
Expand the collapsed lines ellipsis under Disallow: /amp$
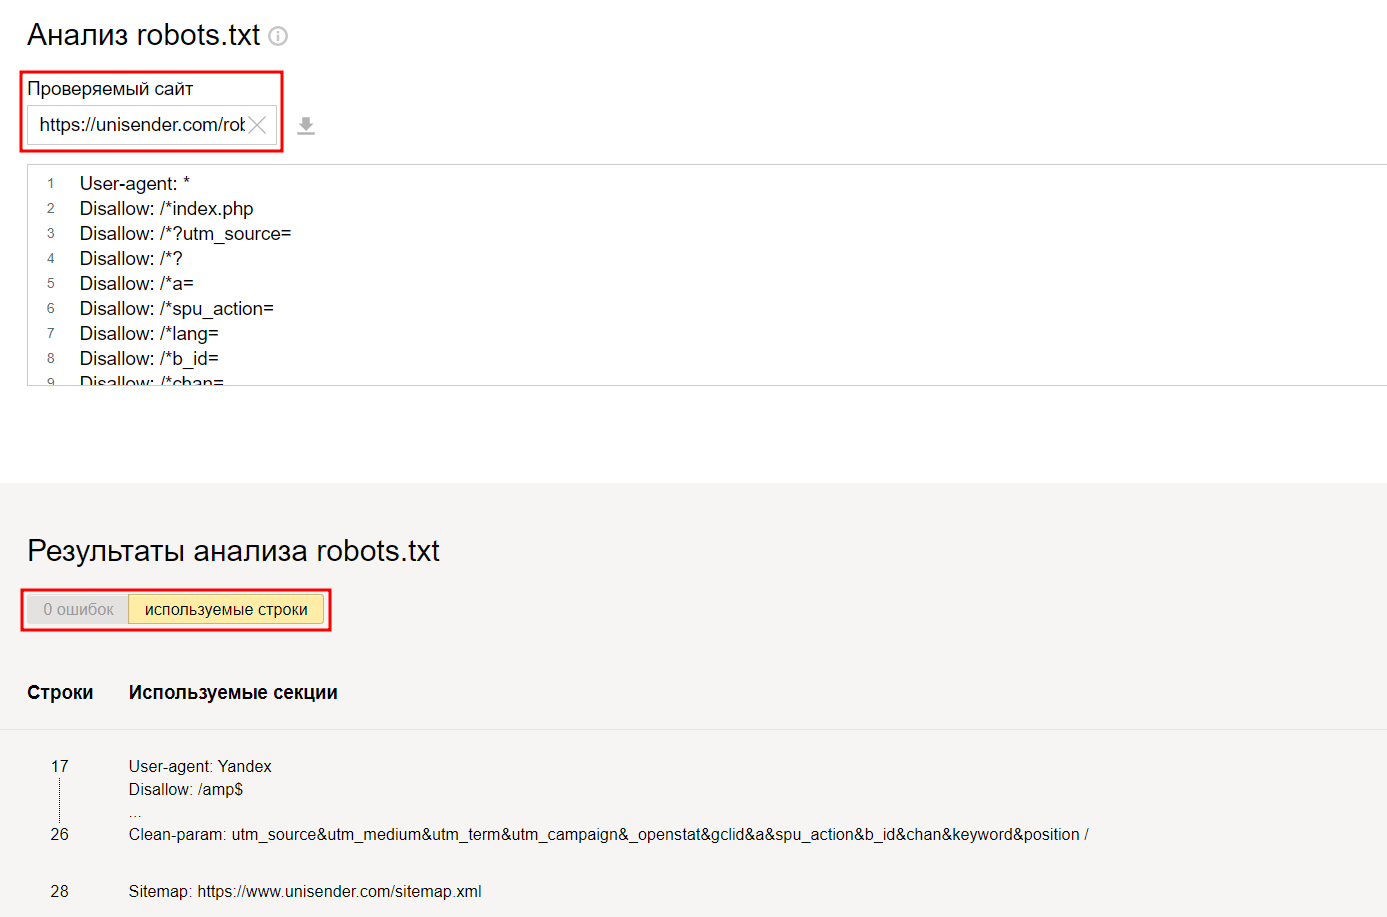click(135, 812)
